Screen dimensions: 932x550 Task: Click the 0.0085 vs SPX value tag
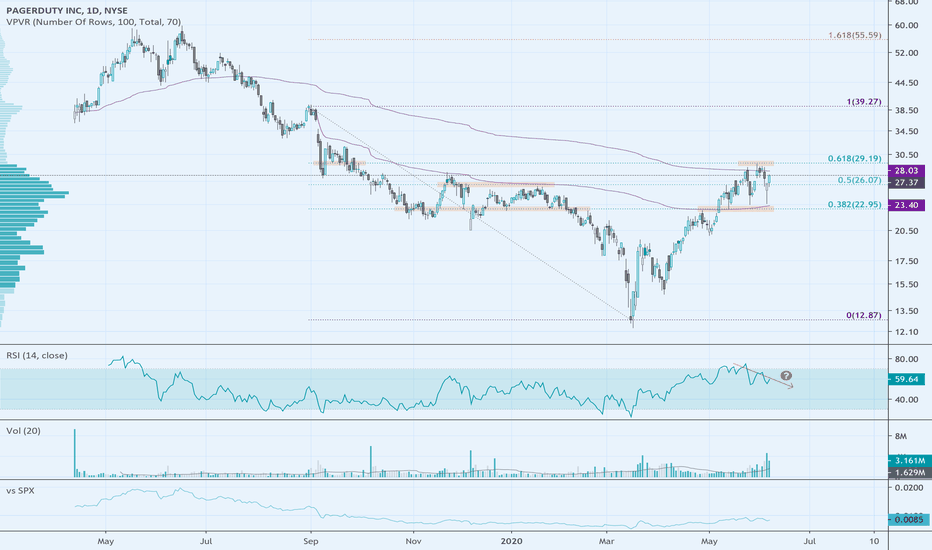pos(909,520)
